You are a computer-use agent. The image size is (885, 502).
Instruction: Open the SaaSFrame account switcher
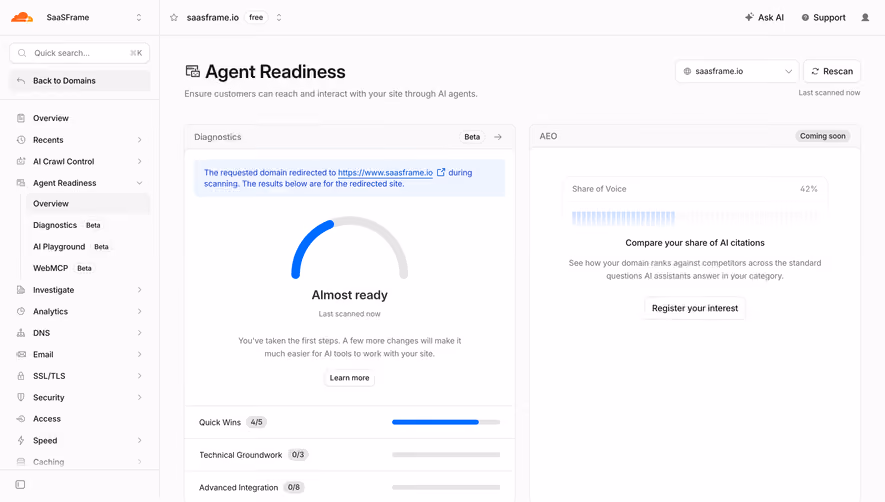[x=139, y=18]
